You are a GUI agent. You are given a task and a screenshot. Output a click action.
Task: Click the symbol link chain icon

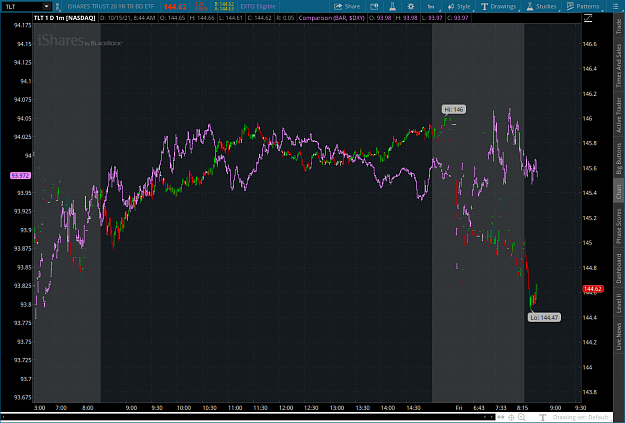(58, 6)
